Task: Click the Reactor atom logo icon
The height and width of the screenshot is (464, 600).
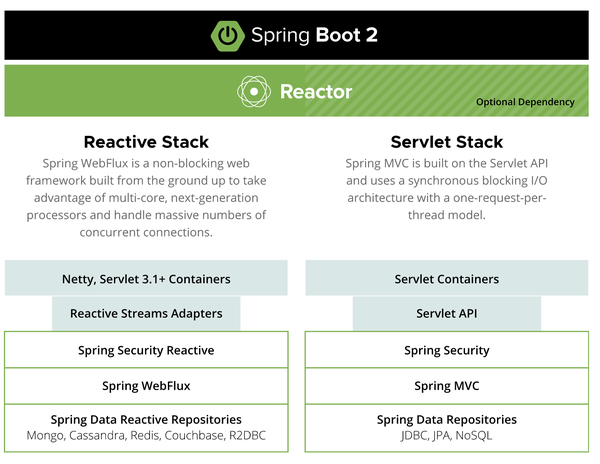Action: [x=253, y=92]
